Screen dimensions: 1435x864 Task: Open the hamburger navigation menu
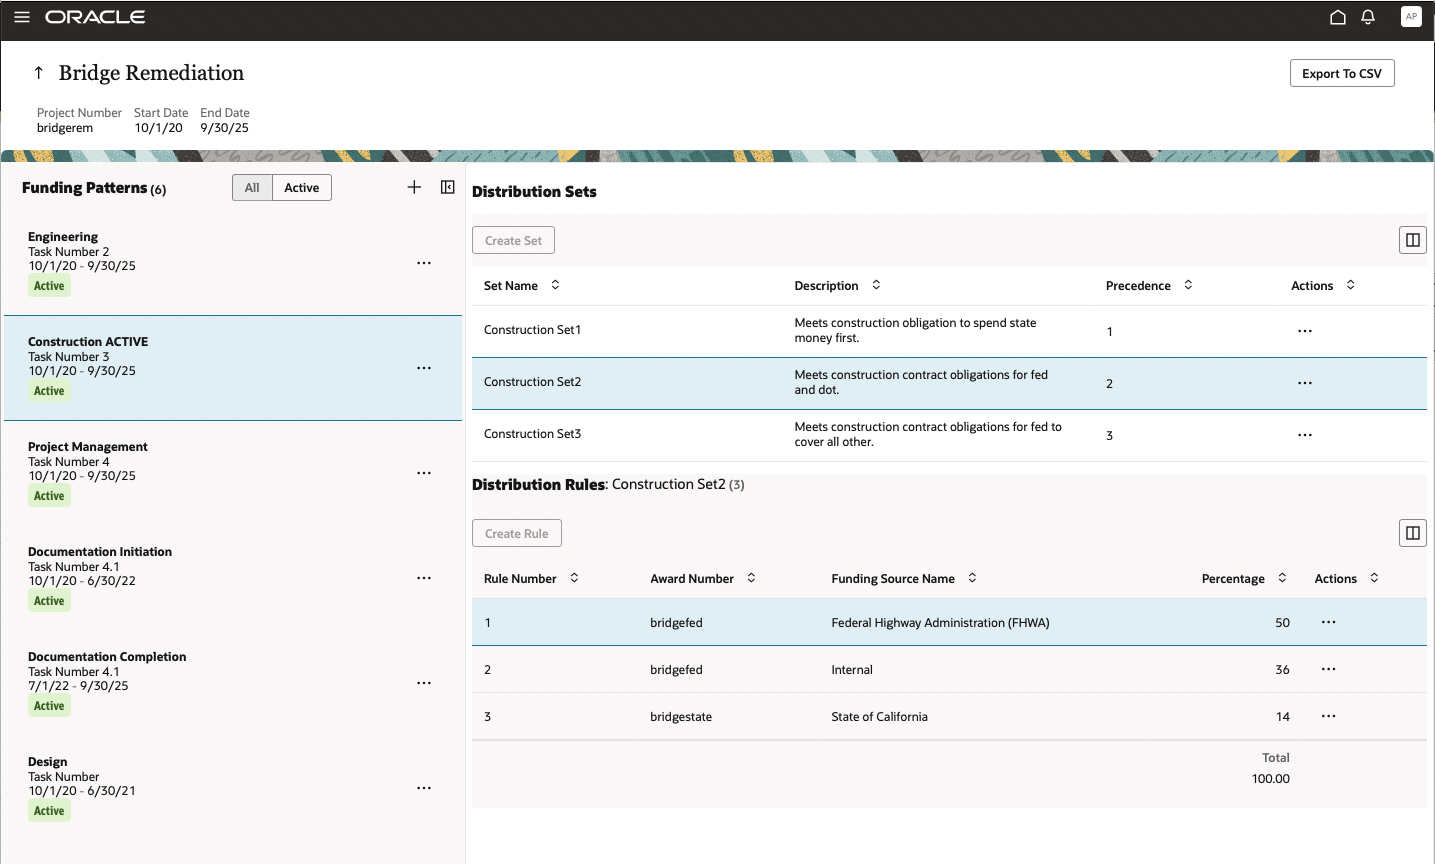tap(22, 17)
